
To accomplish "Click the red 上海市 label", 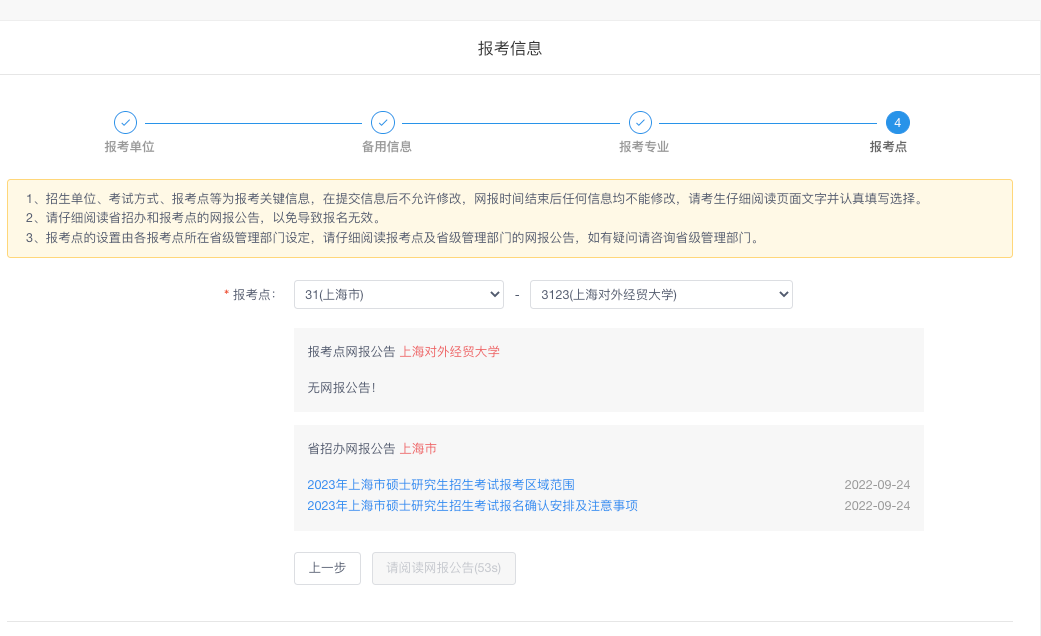I will point(420,448).
